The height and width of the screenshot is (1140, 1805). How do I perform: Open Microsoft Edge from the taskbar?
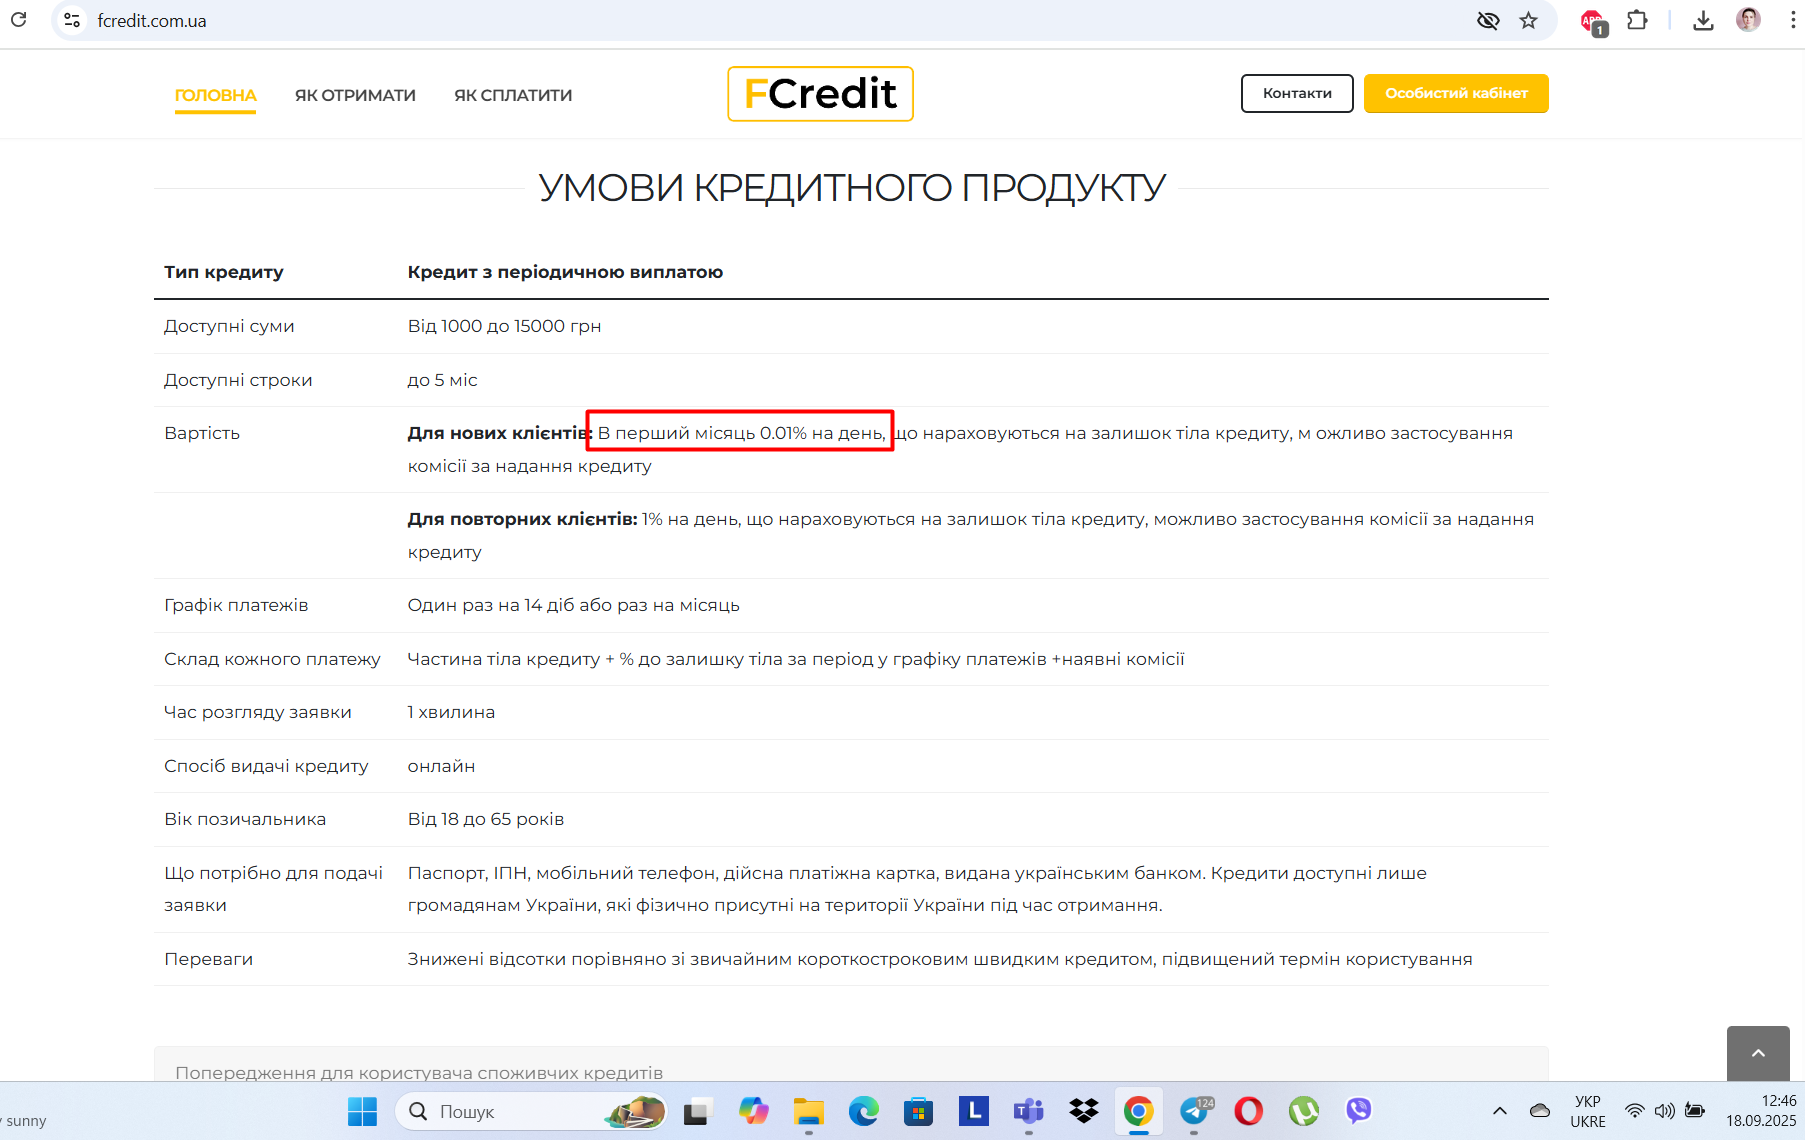864,1111
